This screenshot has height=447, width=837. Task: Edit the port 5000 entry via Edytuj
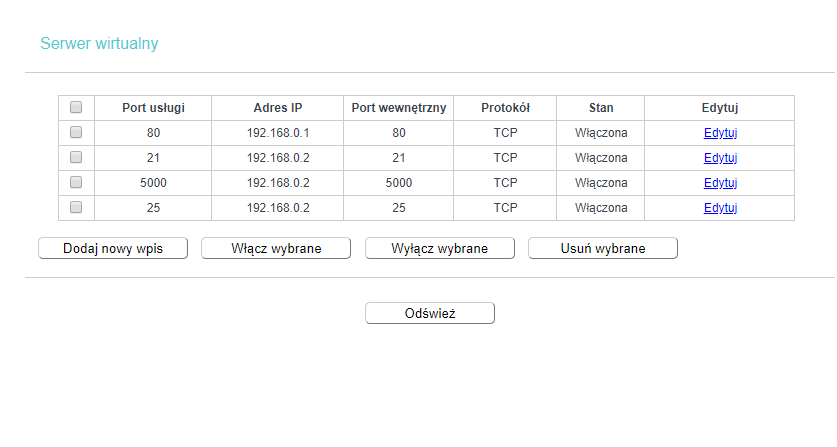pos(720,183)
